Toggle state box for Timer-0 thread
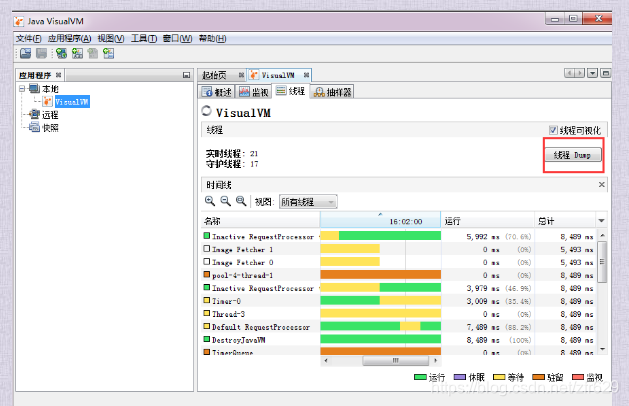 207,300
